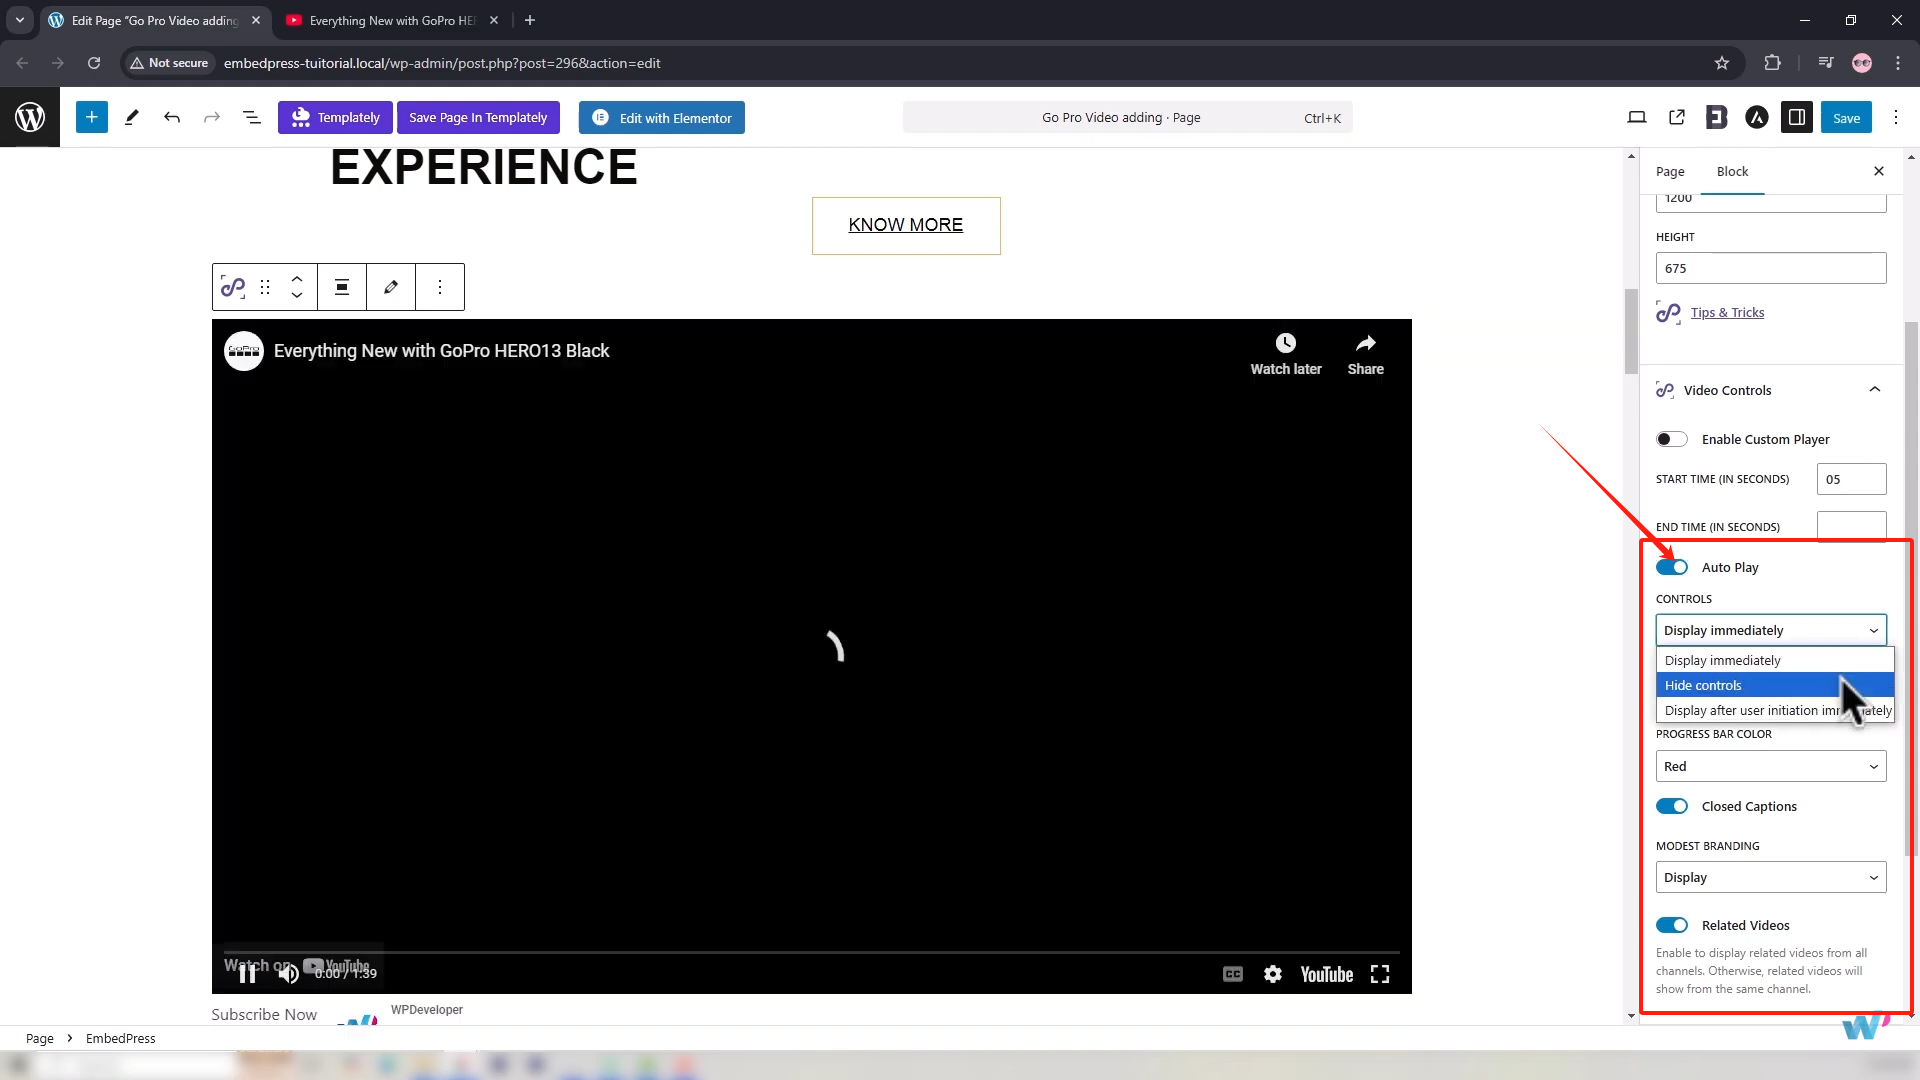
Task: Toggle Enable Custom Player switch
Action: (x=1671, y=440)
